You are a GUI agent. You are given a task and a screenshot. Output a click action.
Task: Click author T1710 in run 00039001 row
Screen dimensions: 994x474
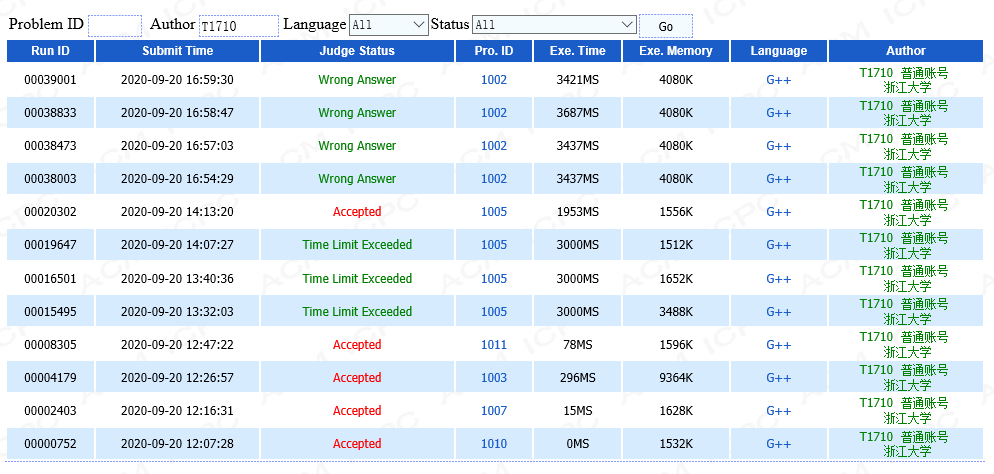[876, 73]
